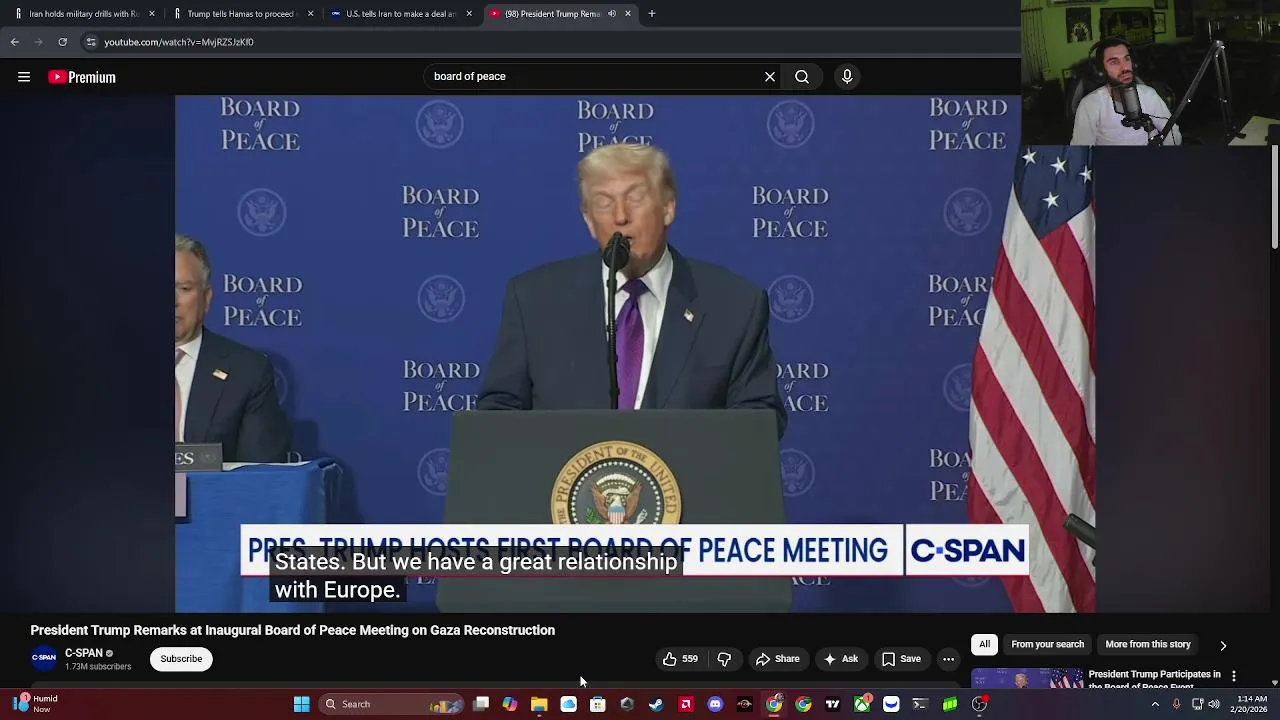This screenshot has height=720, width=1280.
Task: Close the 'Iran holds military drills' tab
Action: pos(152,14)
